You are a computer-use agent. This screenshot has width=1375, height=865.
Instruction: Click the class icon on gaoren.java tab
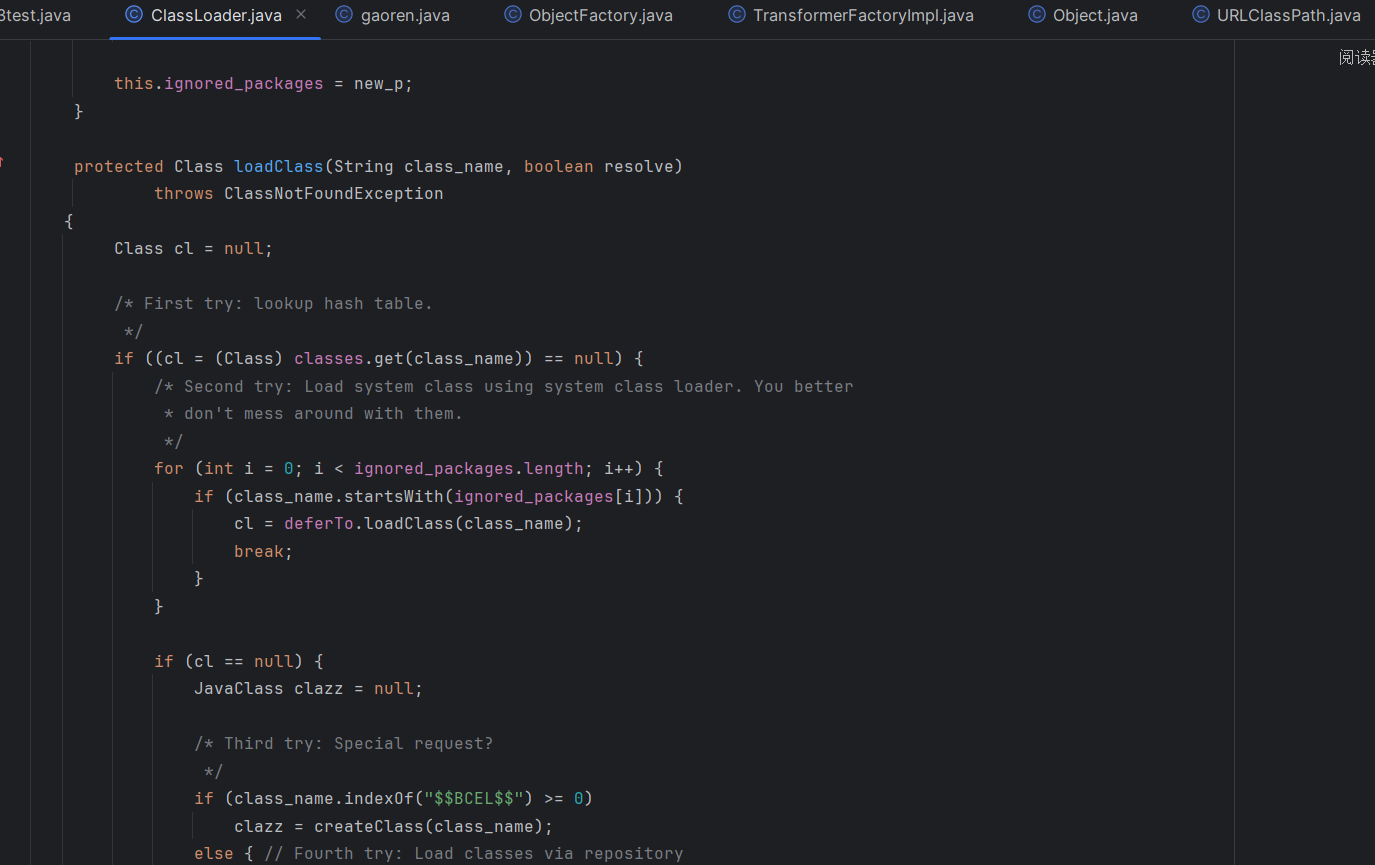pos(344,15)
